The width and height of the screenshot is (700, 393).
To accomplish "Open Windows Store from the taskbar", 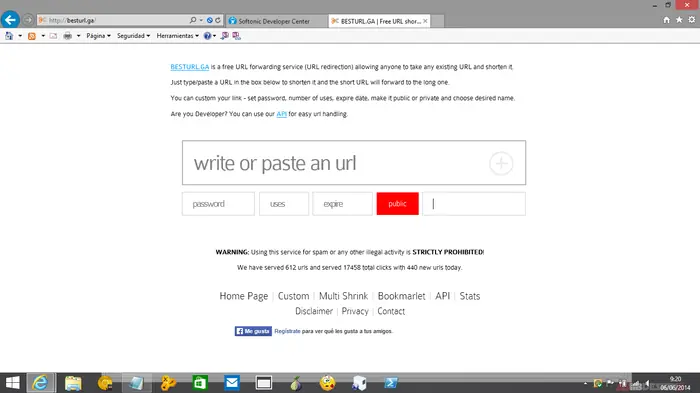I will click(200, 383).
